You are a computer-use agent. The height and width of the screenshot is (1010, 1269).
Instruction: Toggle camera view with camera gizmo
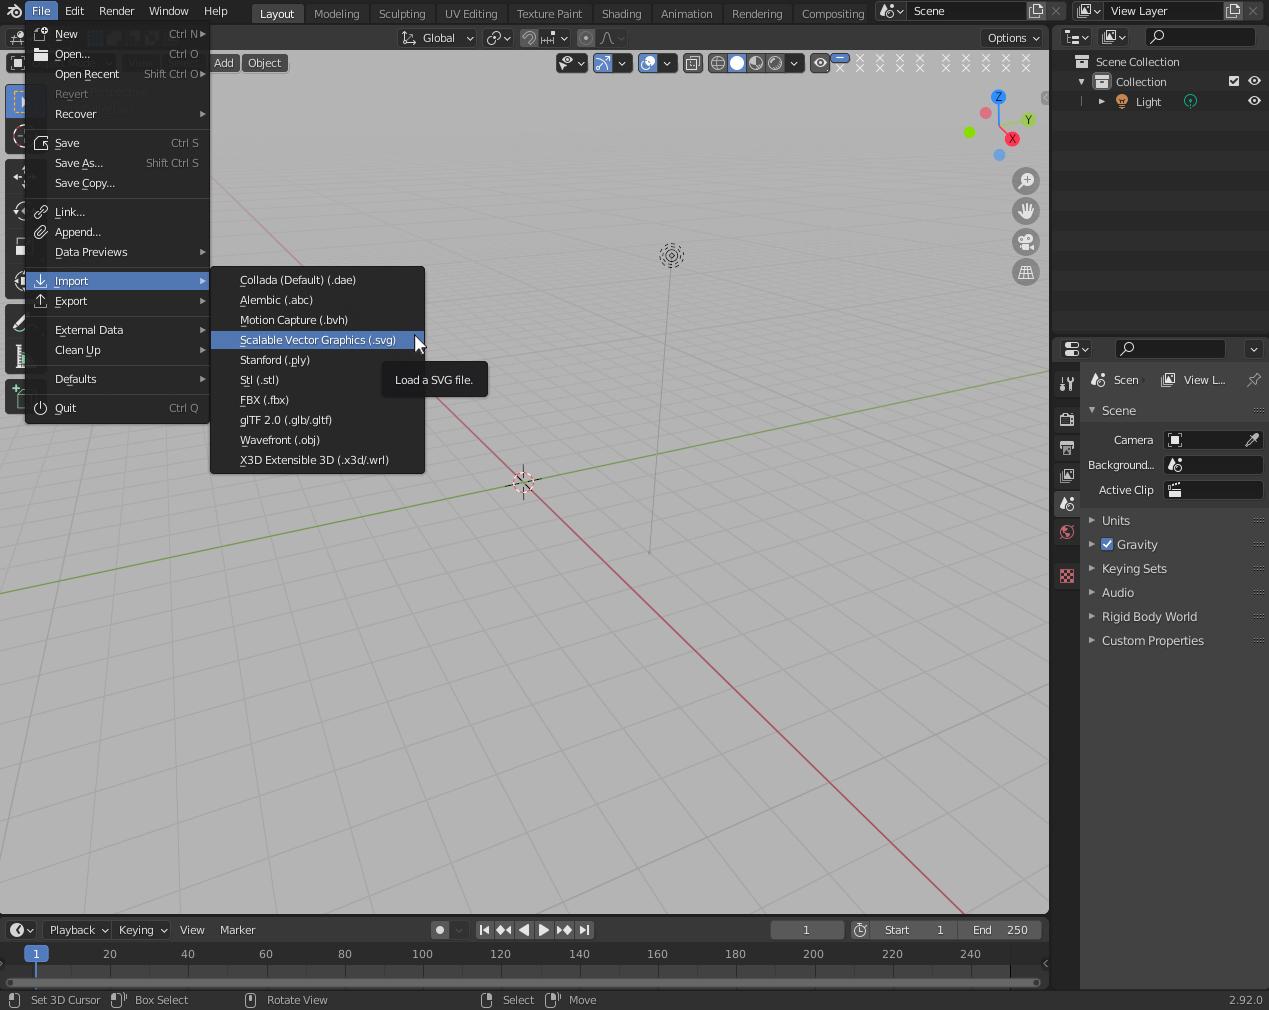1026,242
